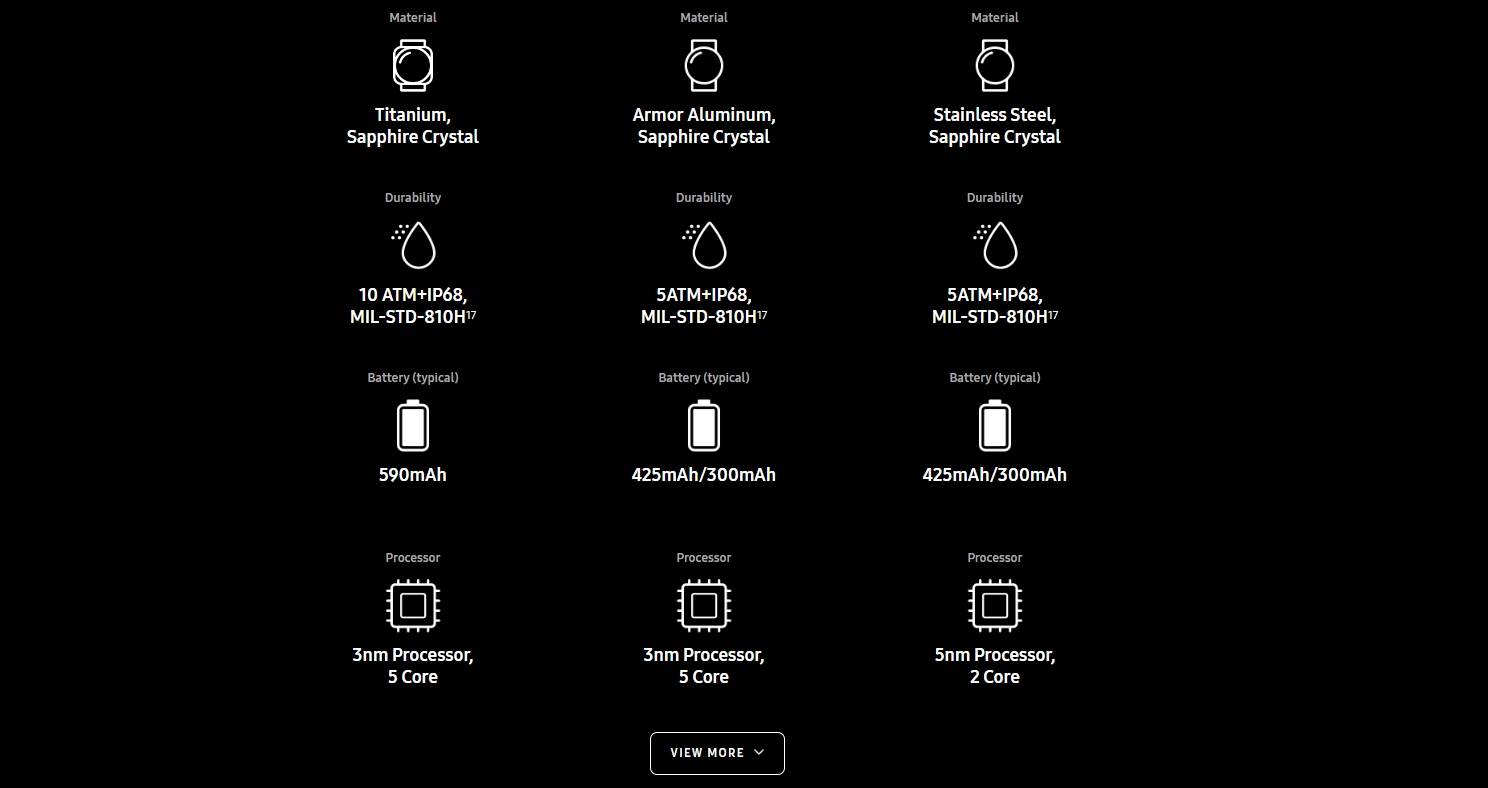Click the 5nm Processor, 2 Core text
Screen dimensions: 1488x788
[995, 666]
